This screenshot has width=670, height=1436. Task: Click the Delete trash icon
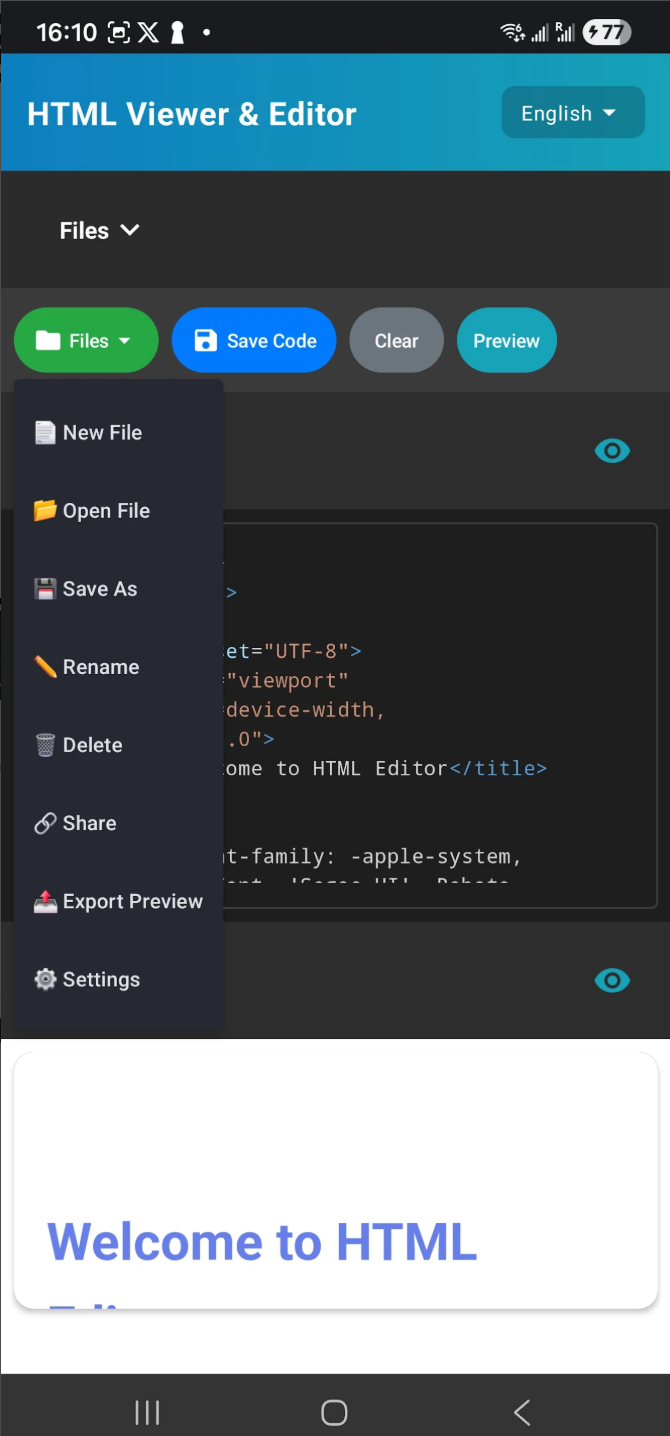click(45, 744)
